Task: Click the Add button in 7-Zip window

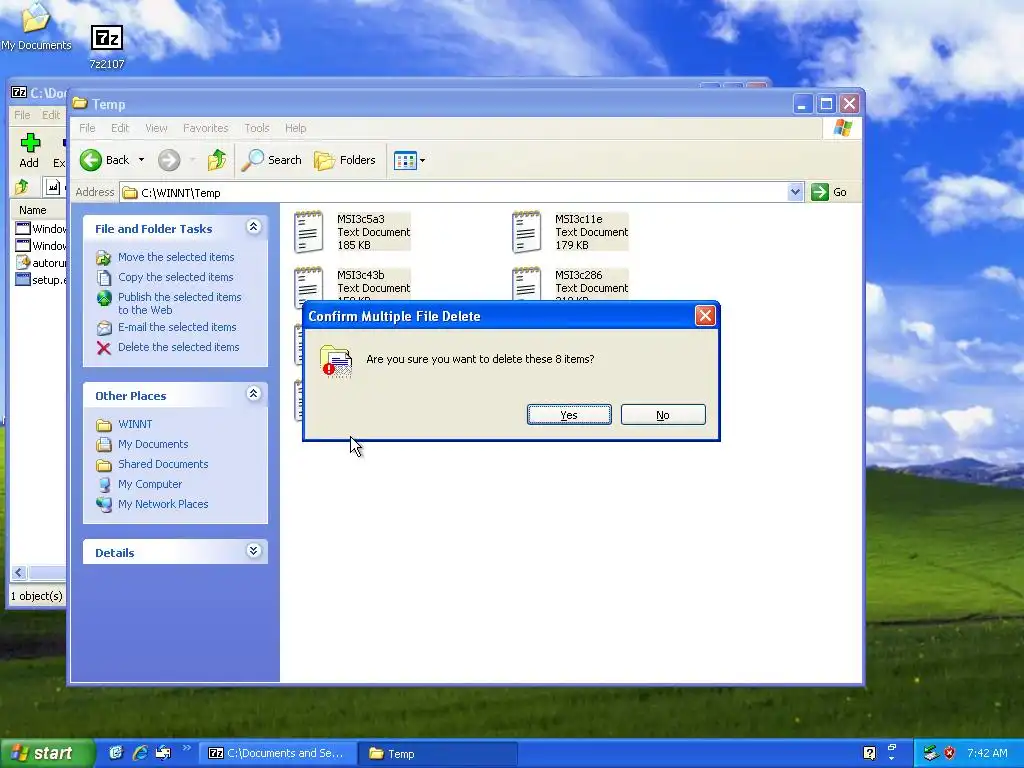Action: pos(29,151)
